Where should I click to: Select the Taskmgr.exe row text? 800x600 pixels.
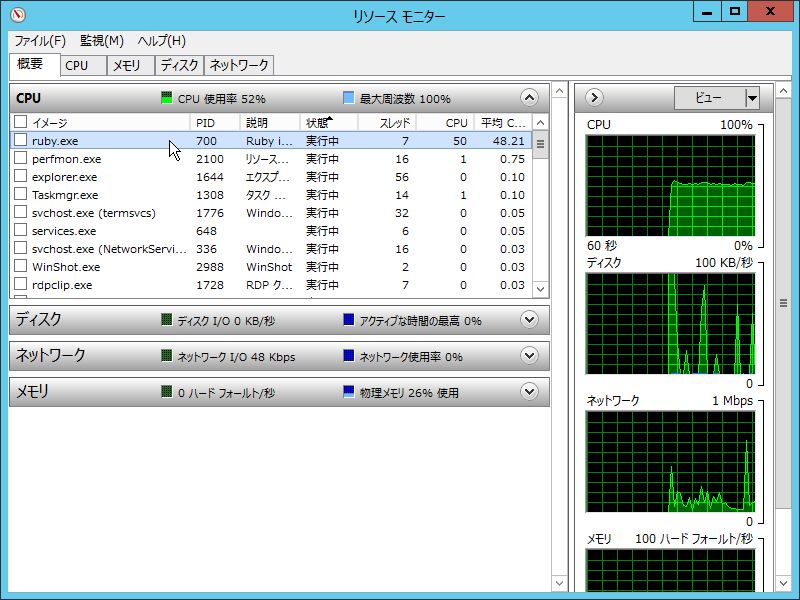coord(65,195)
